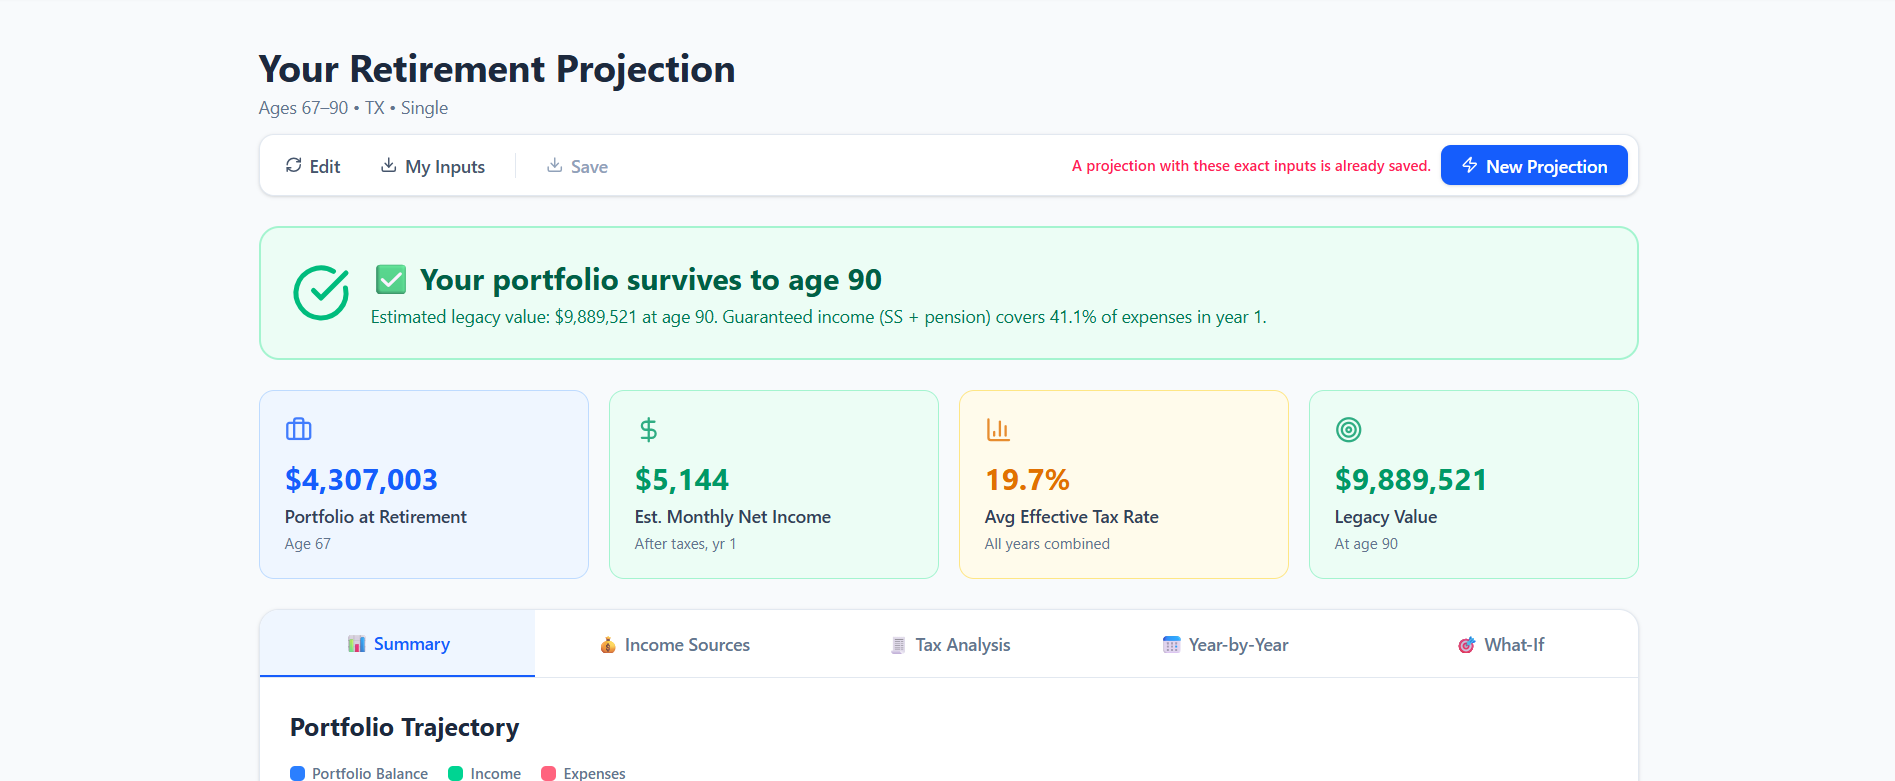The height and width of the screenshot is (781, 1895).
Task: Click the Edit refresh icon
Action: pos(293,165)
